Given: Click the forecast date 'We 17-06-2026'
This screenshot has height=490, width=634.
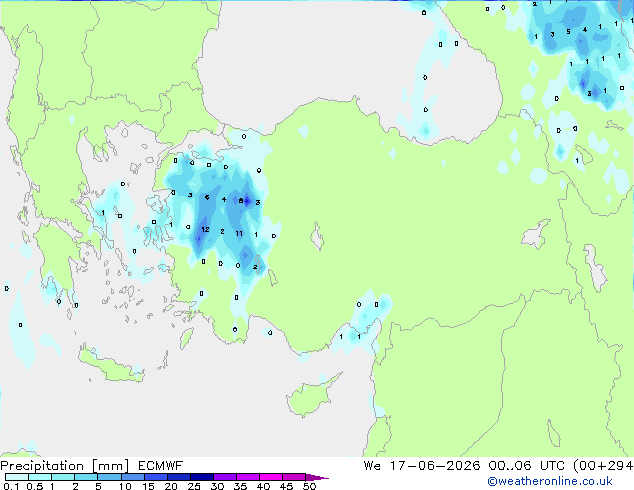Looking at the screenshot, I should click(422, 466).
